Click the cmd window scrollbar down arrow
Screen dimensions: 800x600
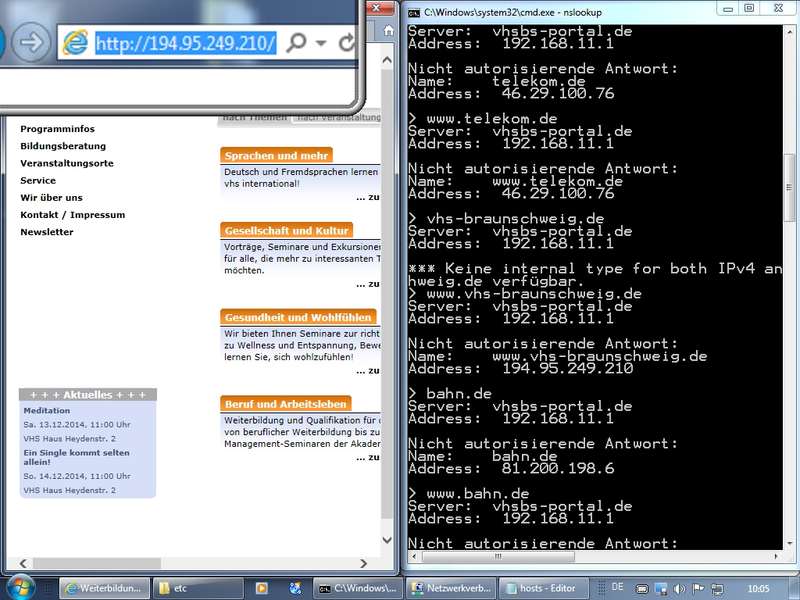tap(791, 541)
